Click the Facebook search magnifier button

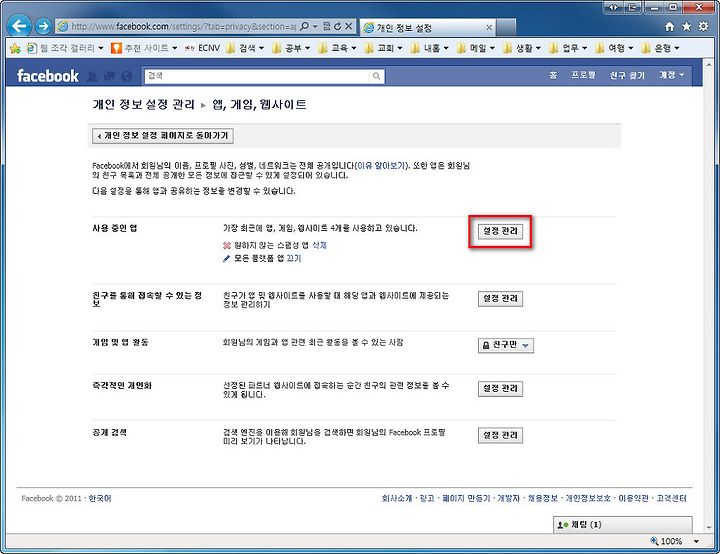(376, 76)
